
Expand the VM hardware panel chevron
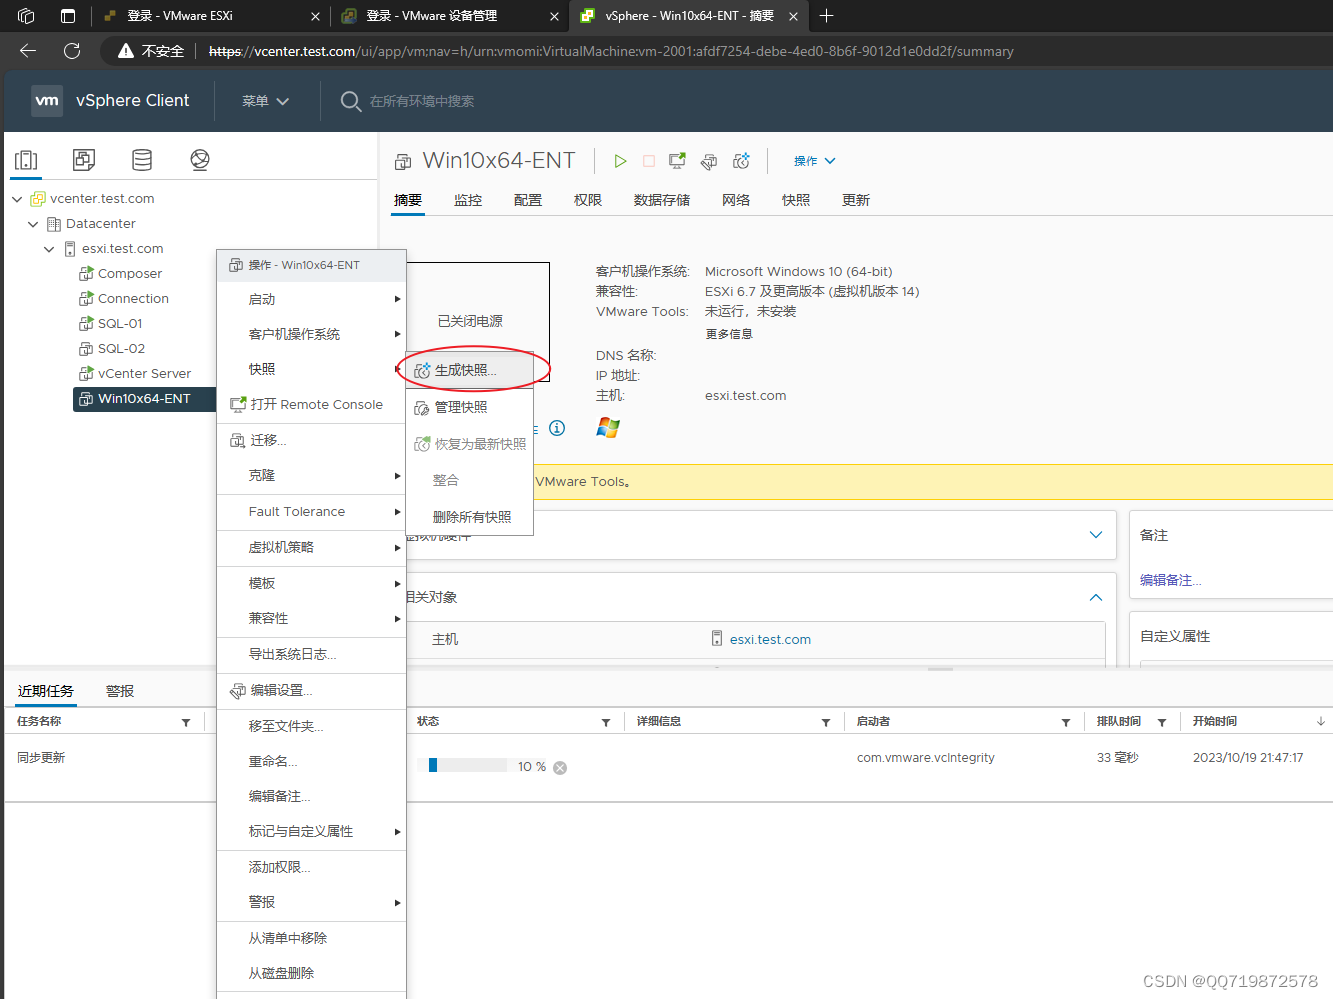[x=1096, y=535]
